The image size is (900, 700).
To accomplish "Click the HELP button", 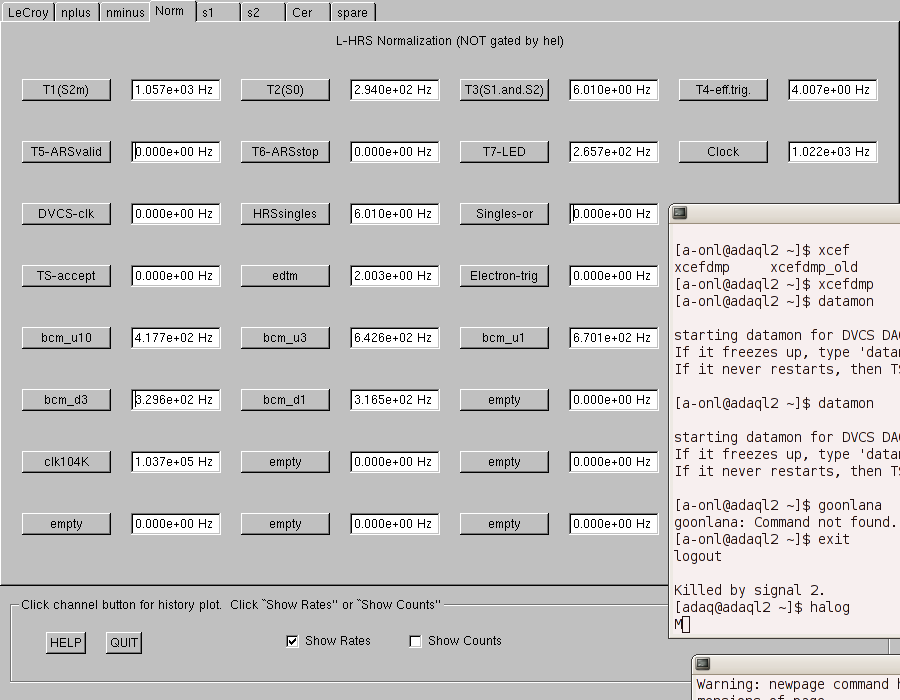I will tap(66, 643).
